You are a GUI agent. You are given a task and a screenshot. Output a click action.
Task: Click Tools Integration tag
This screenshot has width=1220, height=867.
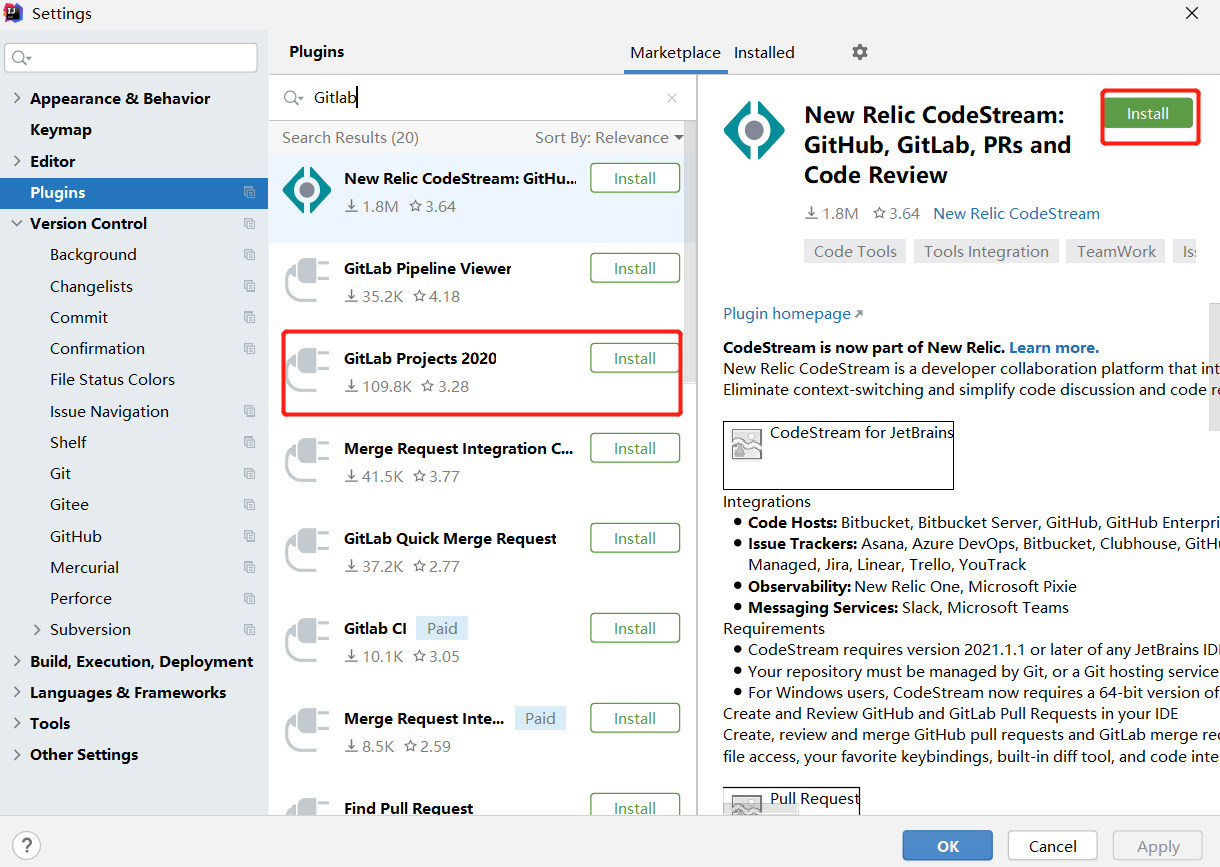986,251
